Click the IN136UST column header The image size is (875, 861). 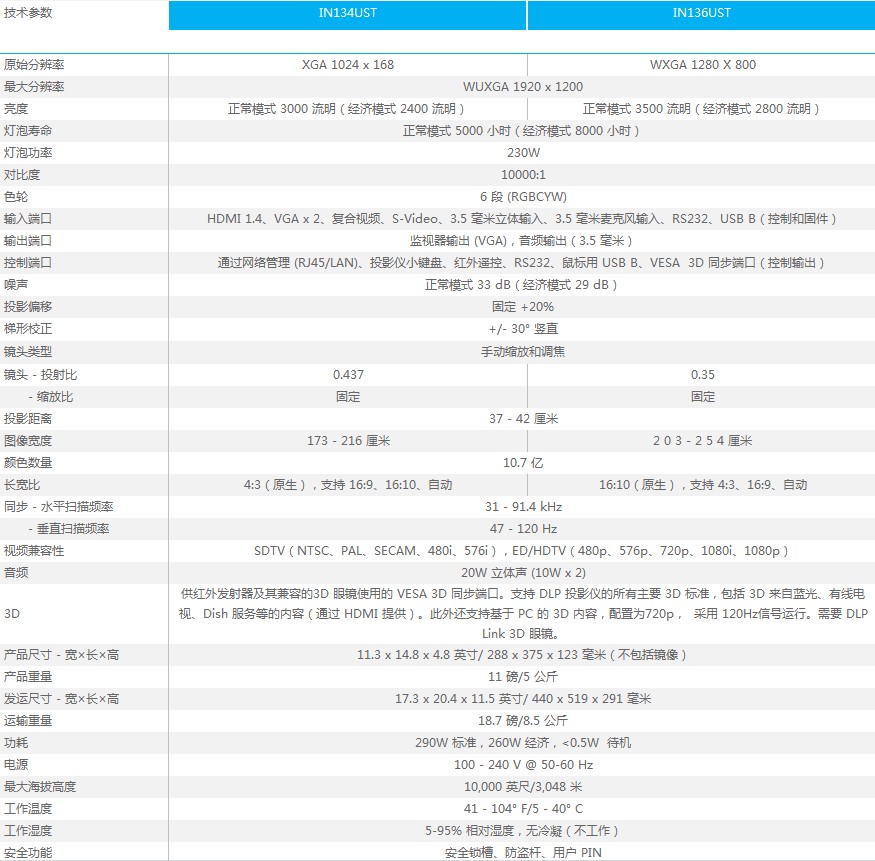pos(701,15)
